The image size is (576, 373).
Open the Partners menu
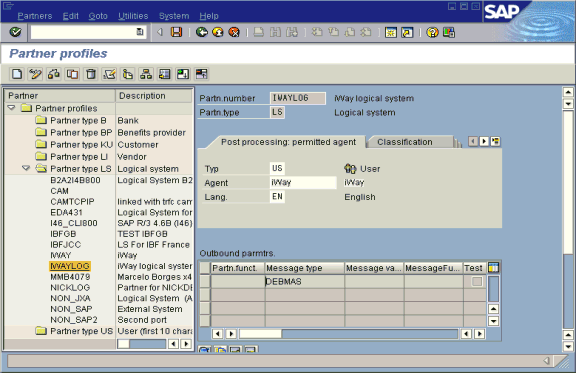pyautogui.click(x=35, y=16)
